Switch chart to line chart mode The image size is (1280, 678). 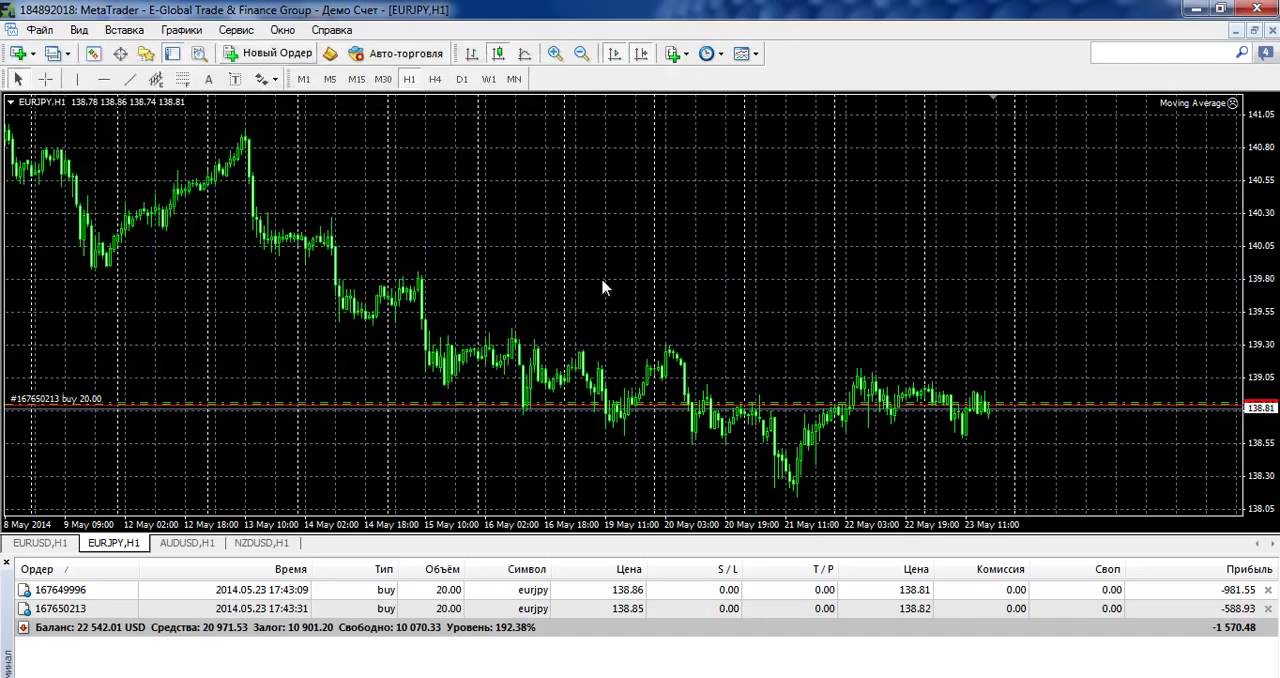[524, 54]
